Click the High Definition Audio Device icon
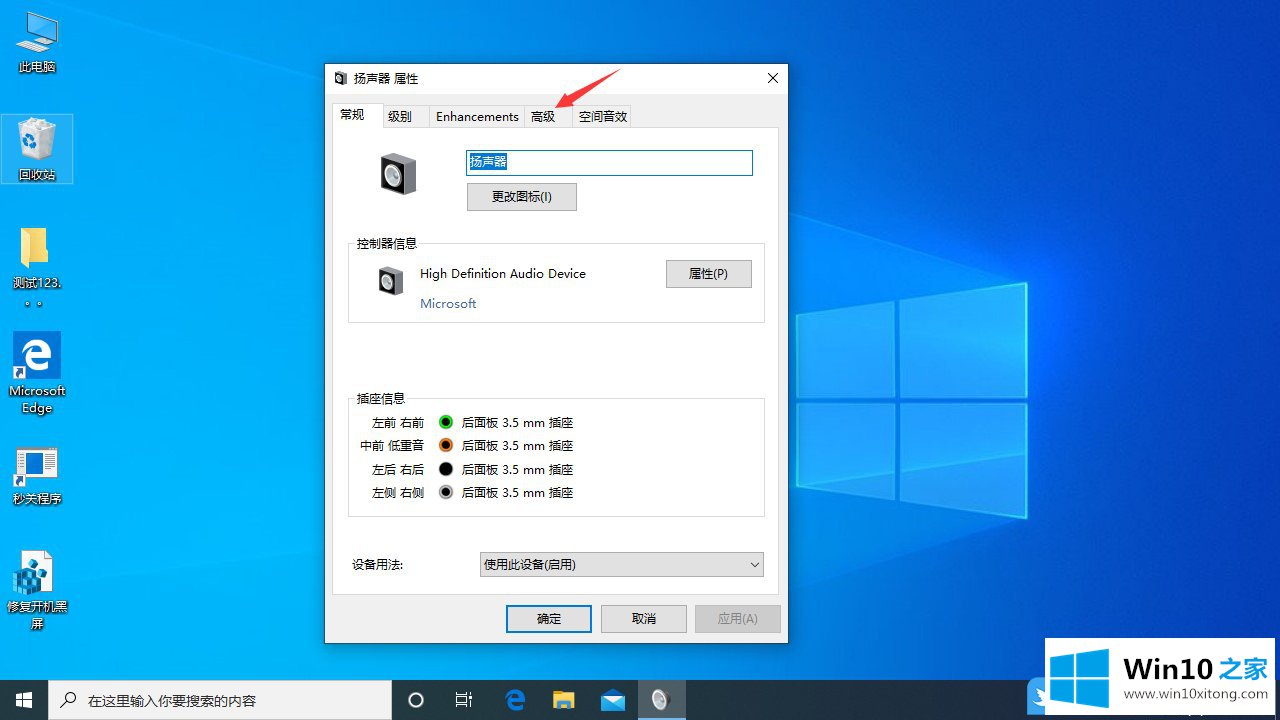Image resolution: width=1280 pixels, height=720 pixels. click(x=391, y=280)
